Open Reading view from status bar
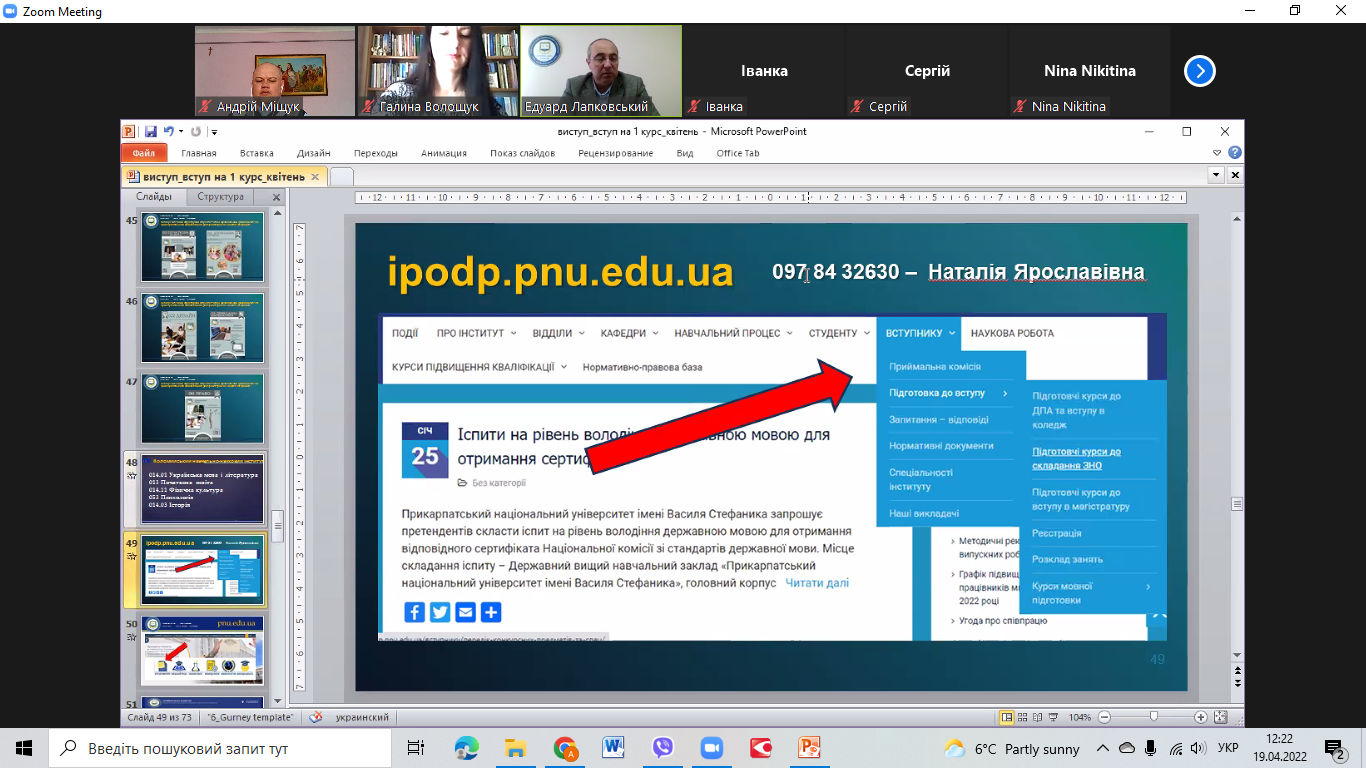 pyautogui.click(x=1038, y=717)
